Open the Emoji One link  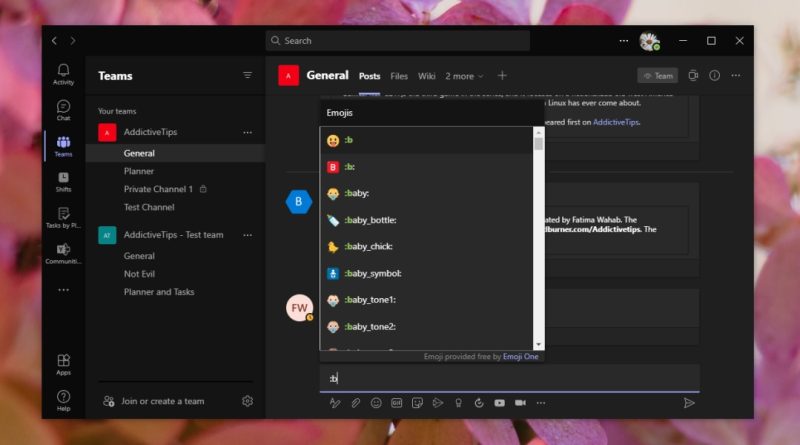(520, 356)
